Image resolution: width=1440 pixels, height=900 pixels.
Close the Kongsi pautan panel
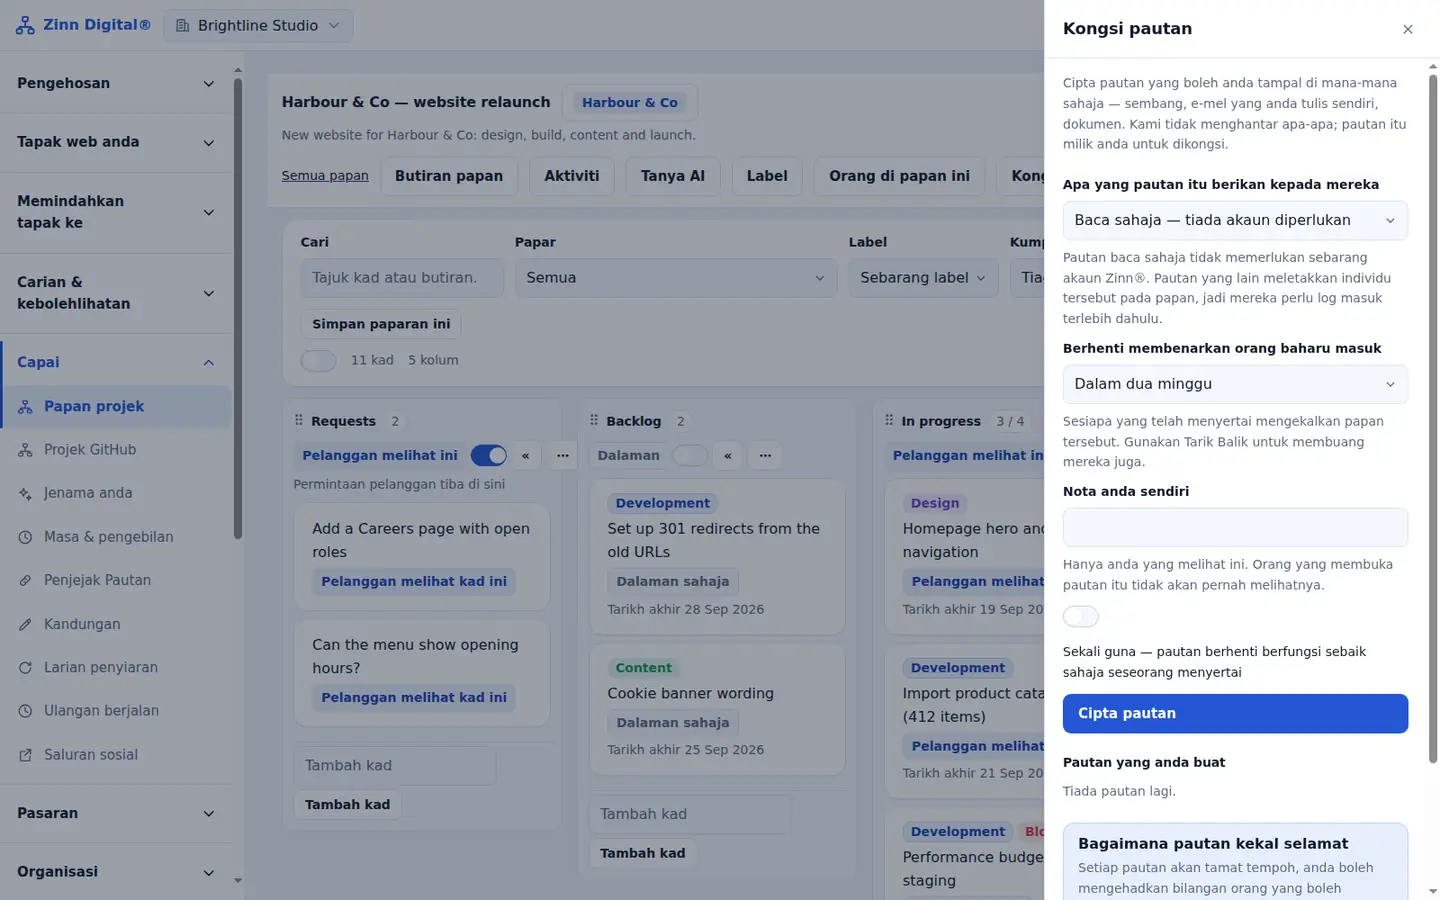1408,29
